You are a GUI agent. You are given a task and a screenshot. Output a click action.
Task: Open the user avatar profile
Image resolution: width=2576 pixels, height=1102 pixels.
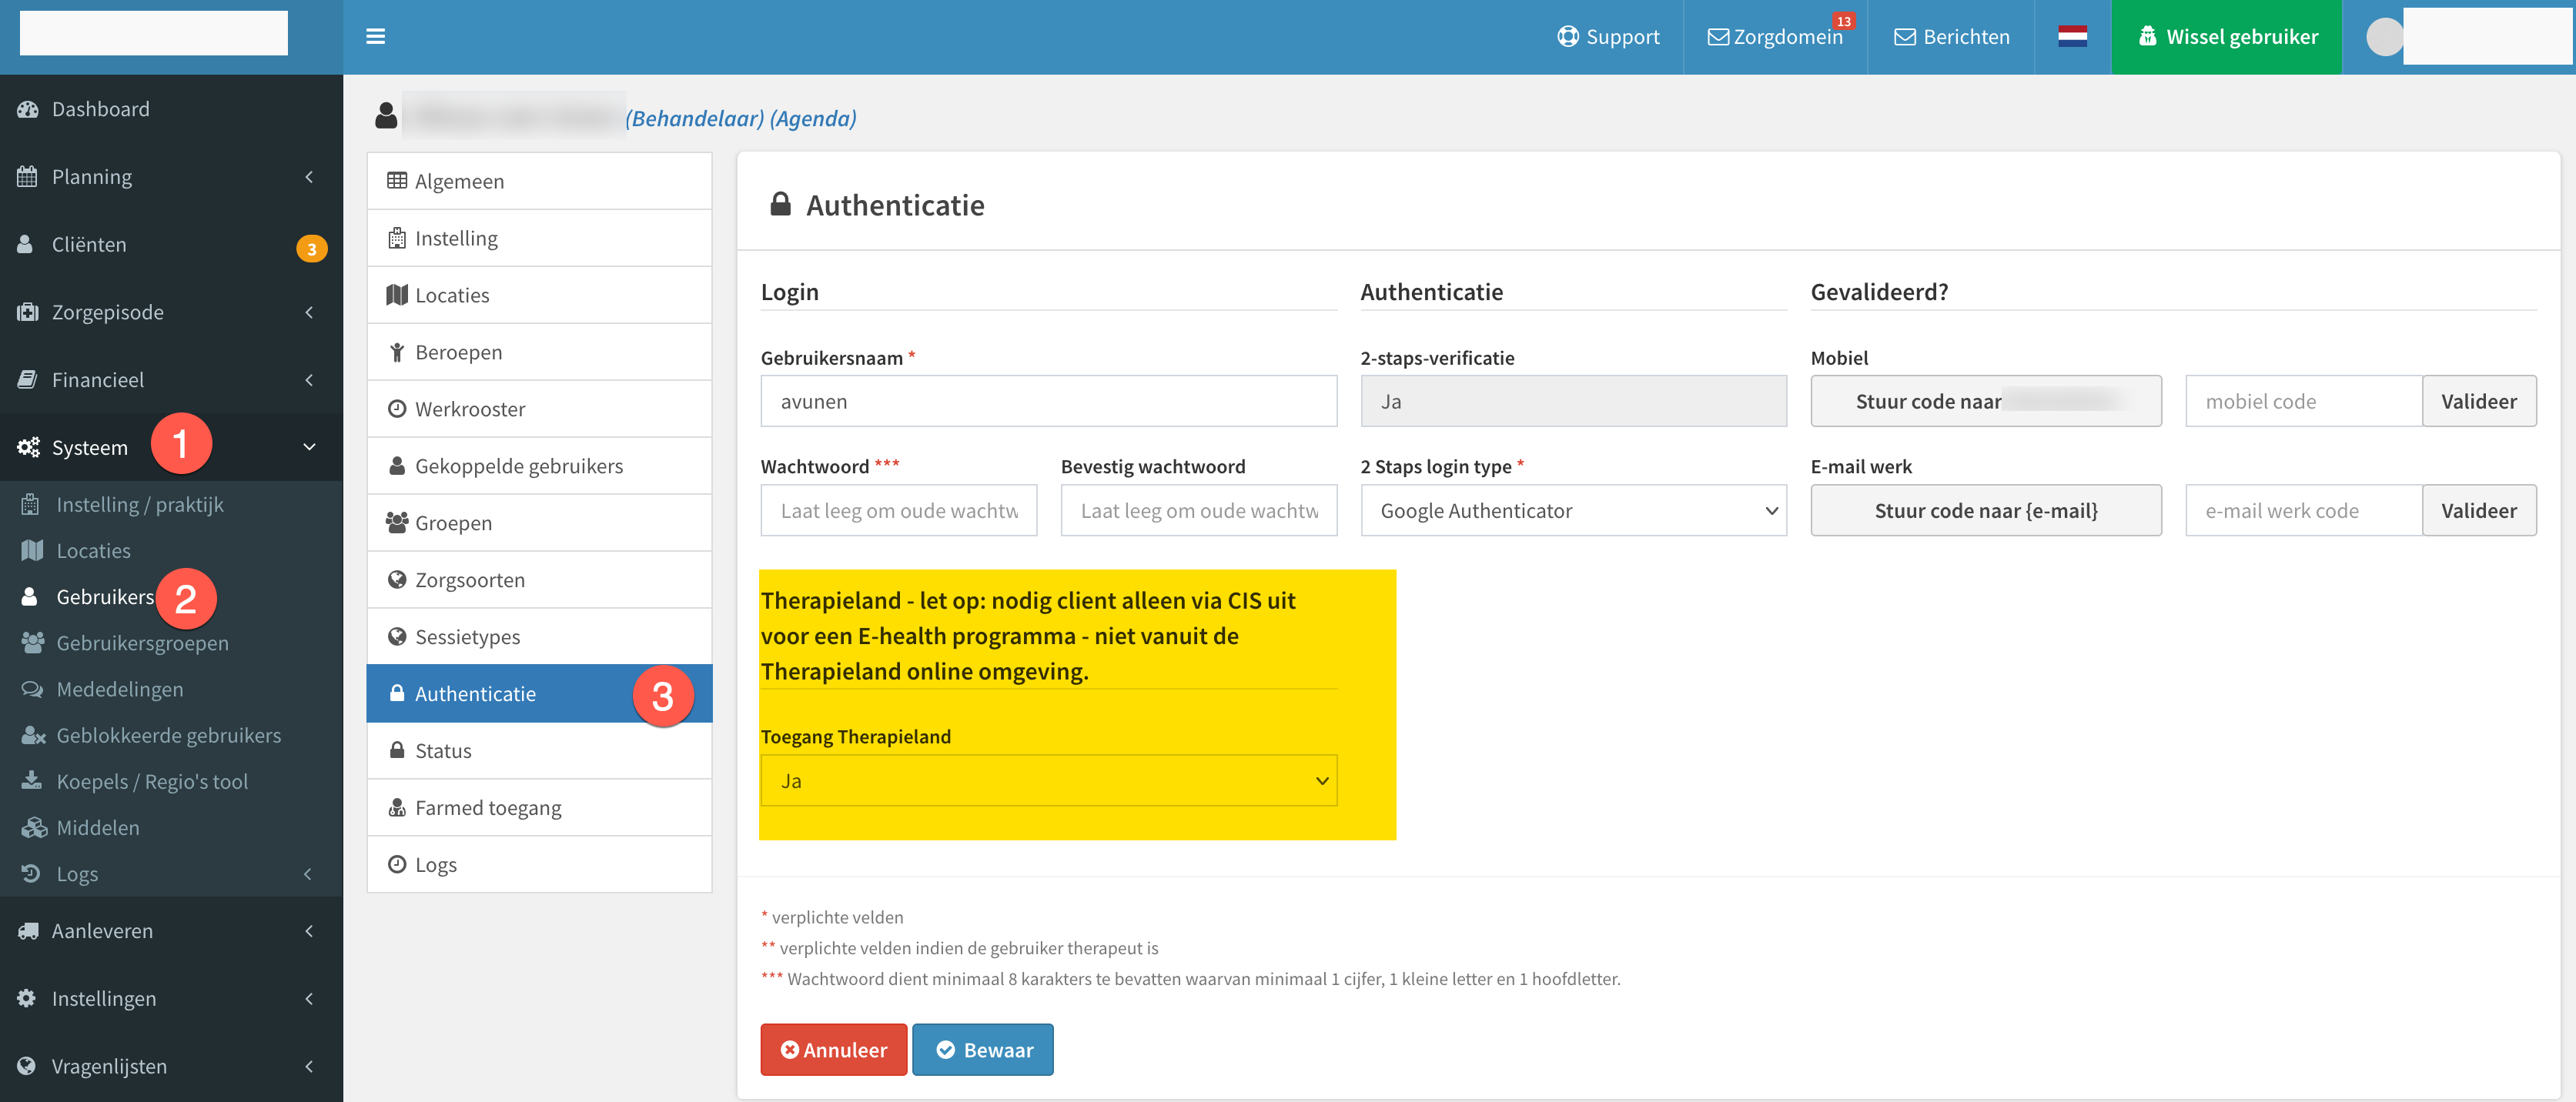pos(2384,37)
